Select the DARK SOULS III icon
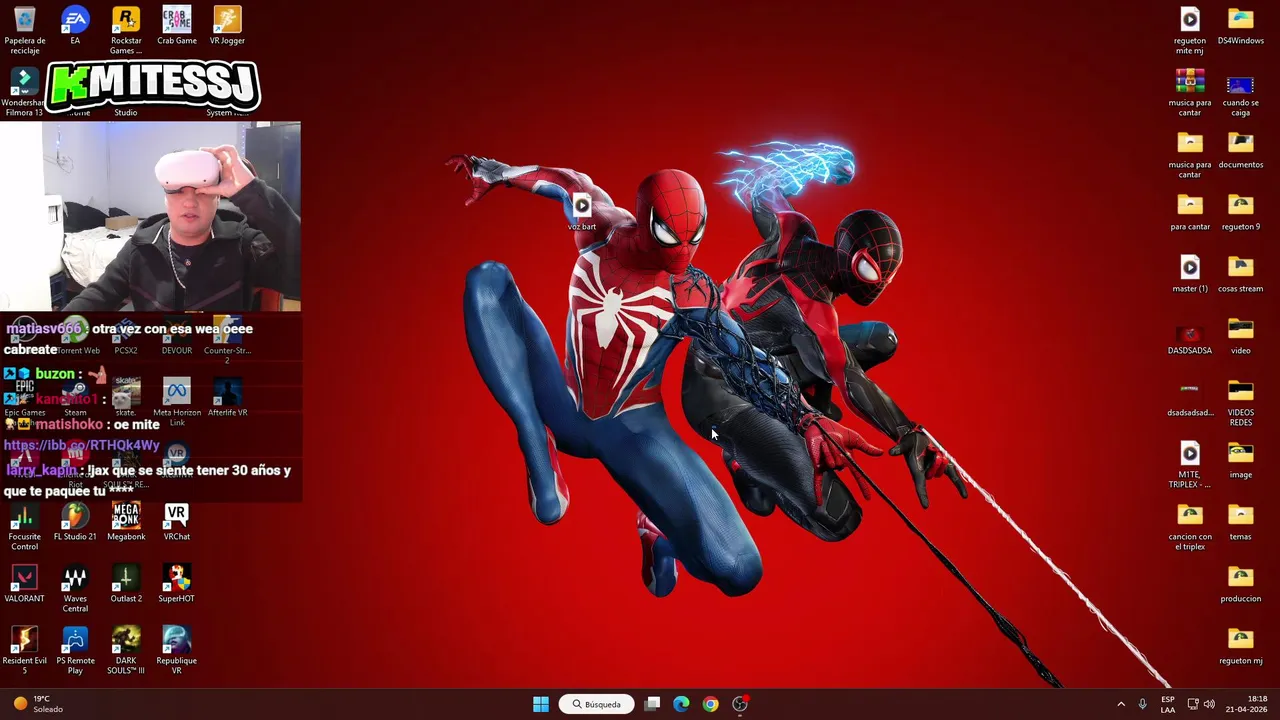Viewport: 1280px width, 720px height. (x=126, y=651)
